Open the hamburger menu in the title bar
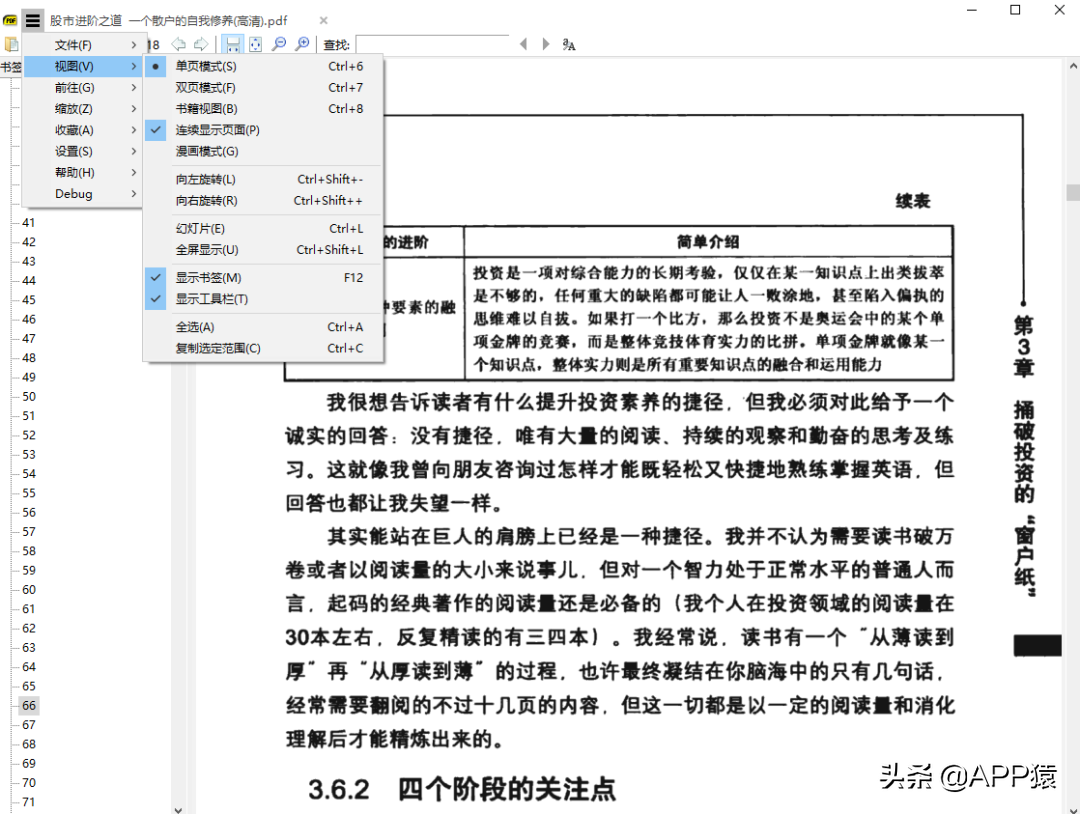This screenshot has width=1080, height=814. tap(33, 19)
